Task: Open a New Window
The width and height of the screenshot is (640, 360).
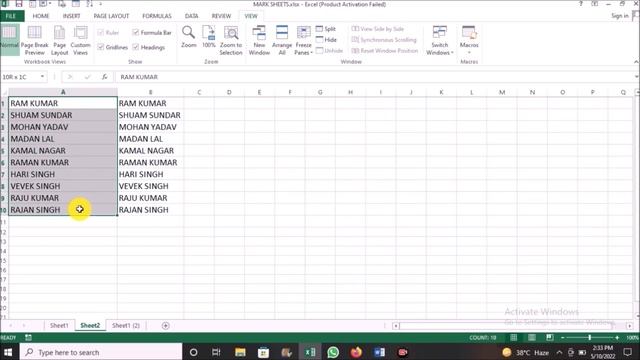Action: [x=259, y=40]
